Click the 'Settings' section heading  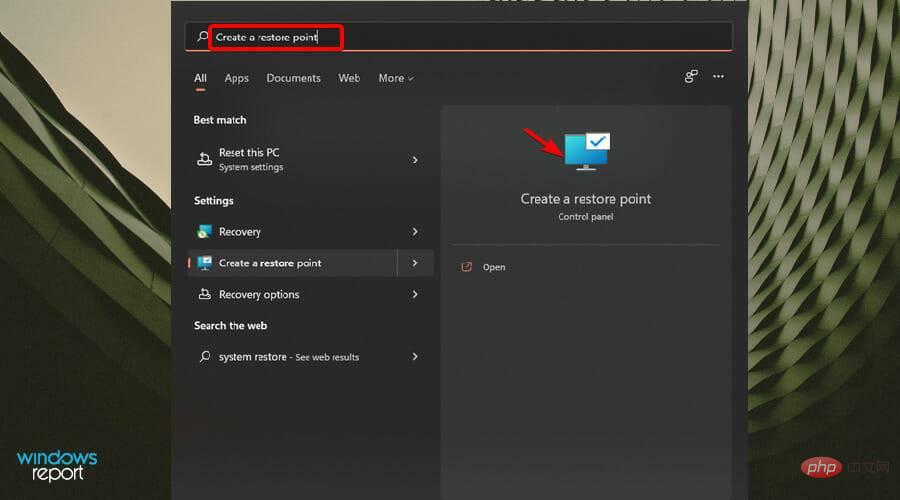coord(214,201)
